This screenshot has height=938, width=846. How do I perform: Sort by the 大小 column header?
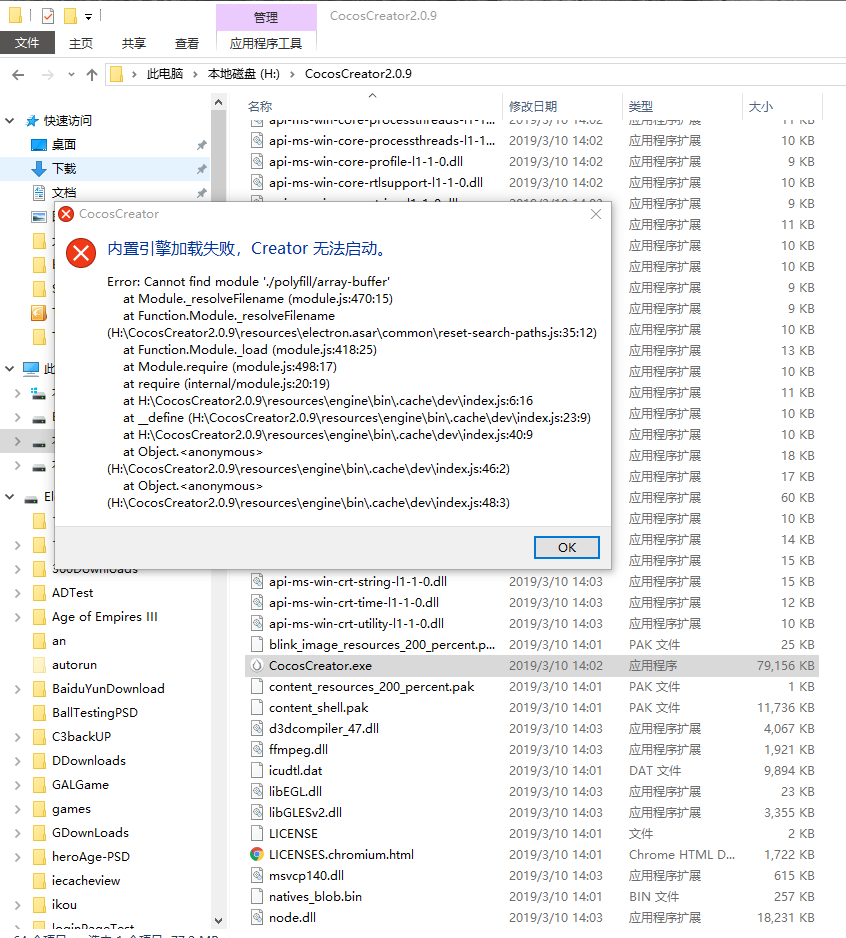[x=760, y=106]
